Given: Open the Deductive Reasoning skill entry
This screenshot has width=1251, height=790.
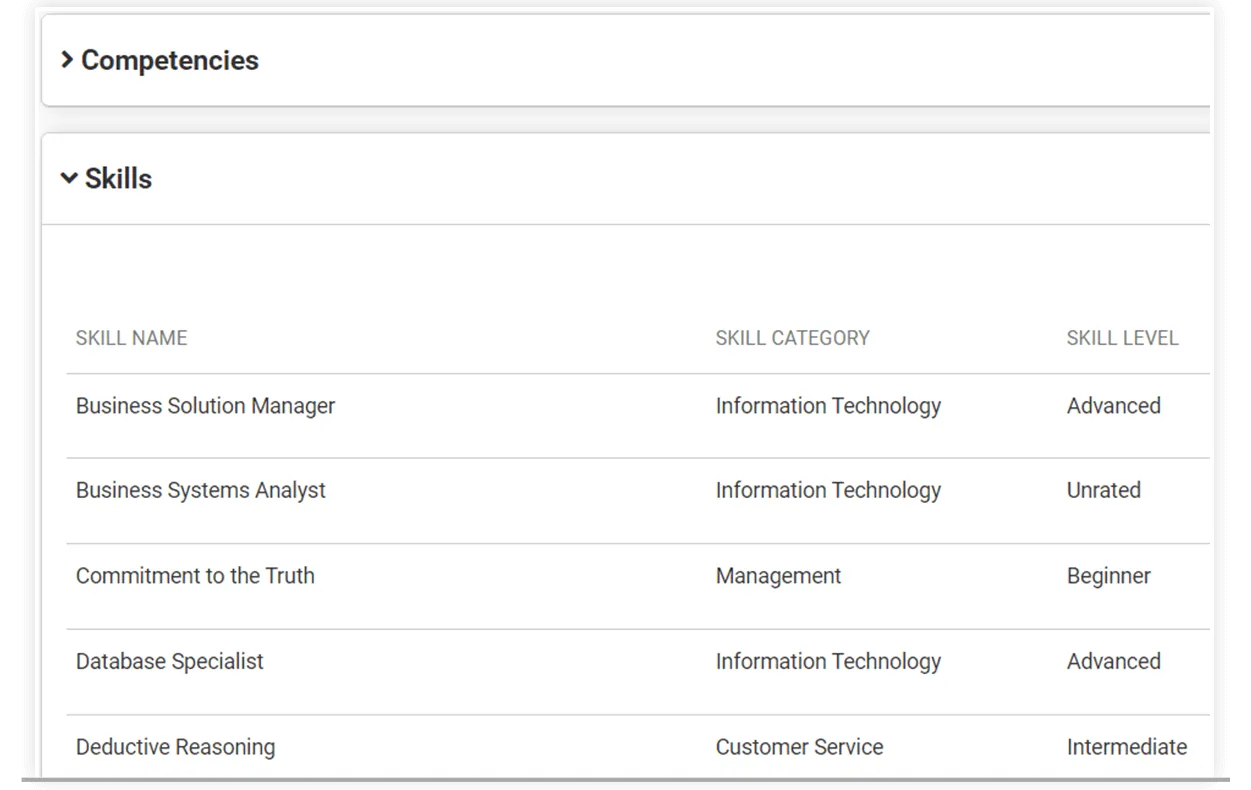Looking at the screenshot, I should [175, 746].
